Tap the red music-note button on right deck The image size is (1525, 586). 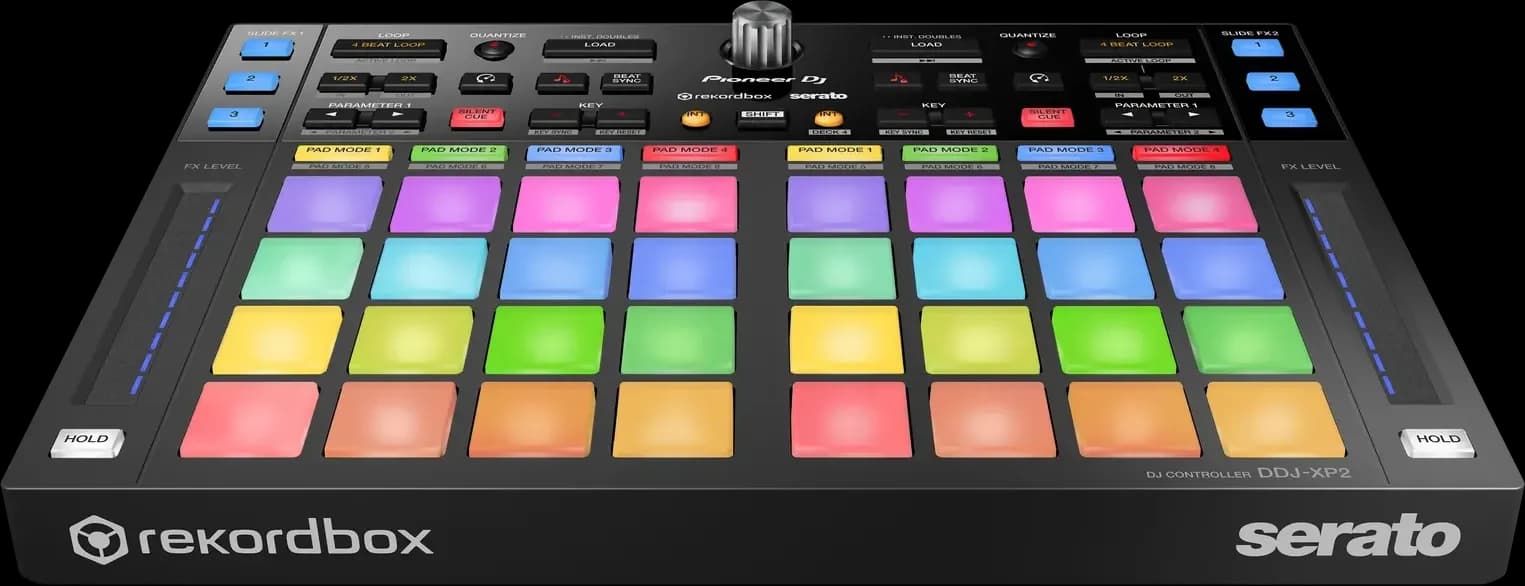[897, 80]
